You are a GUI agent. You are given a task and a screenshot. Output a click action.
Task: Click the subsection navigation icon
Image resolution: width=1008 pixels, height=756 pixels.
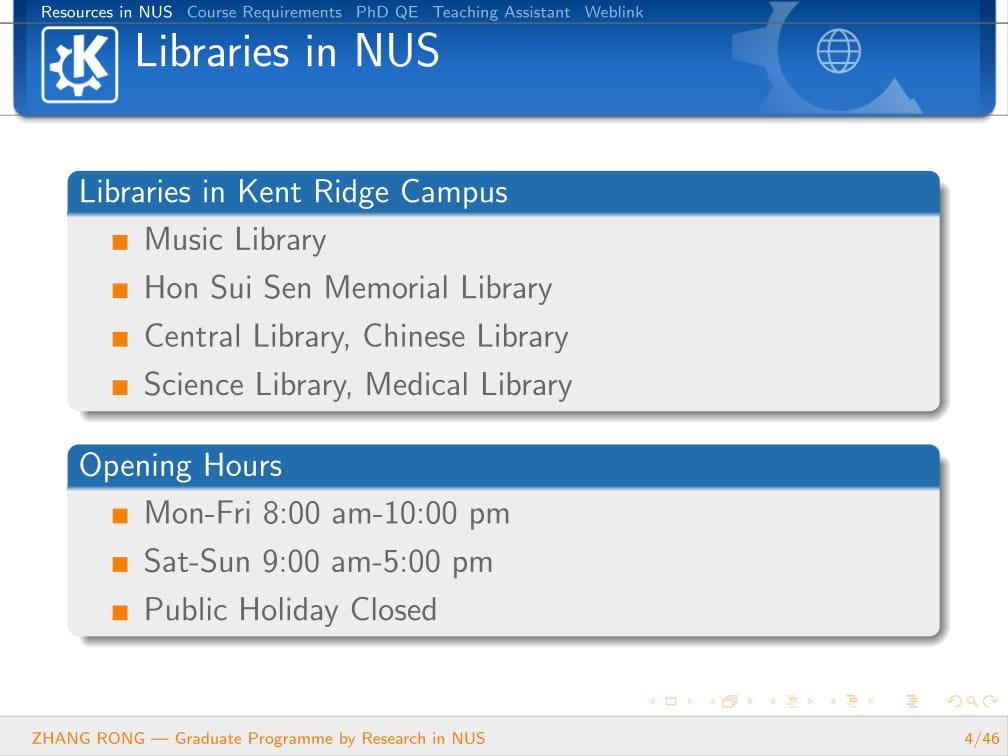pyautogui.click(x=792, y=701)
